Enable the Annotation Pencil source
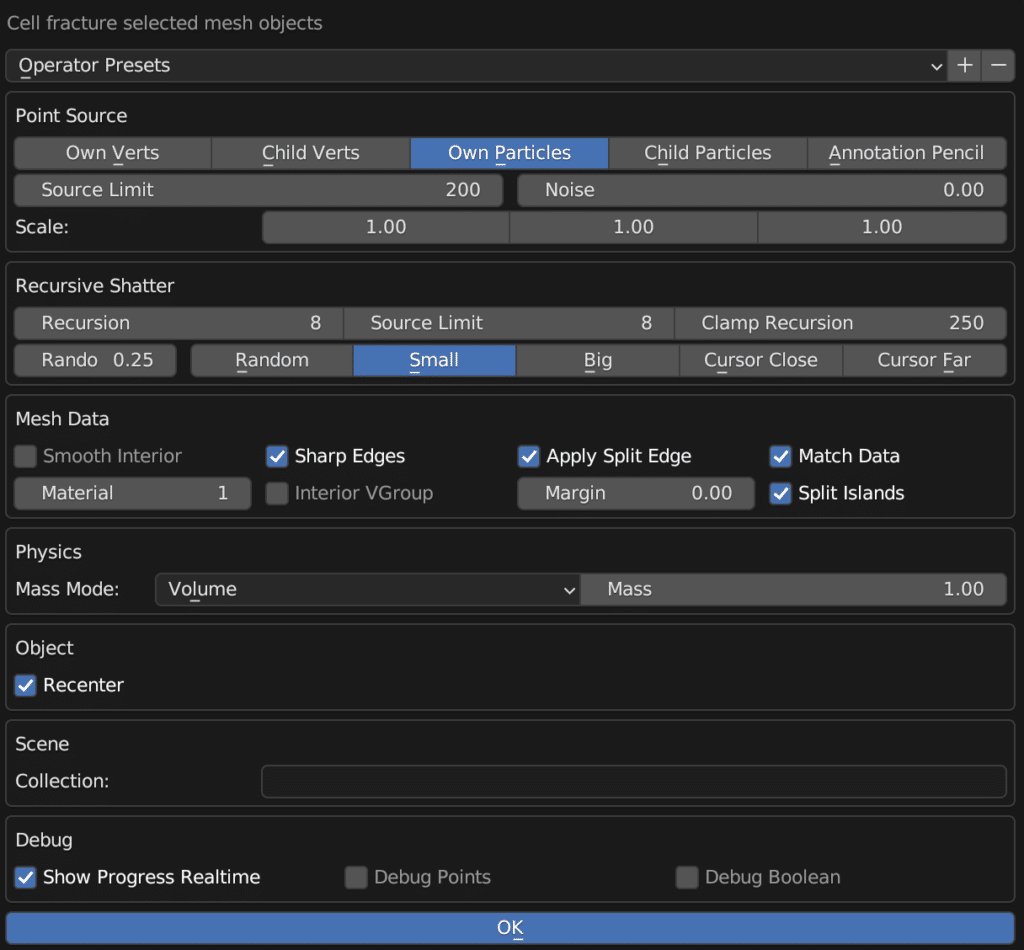This screenshot has width=1024, height=950. click(906, 153)
